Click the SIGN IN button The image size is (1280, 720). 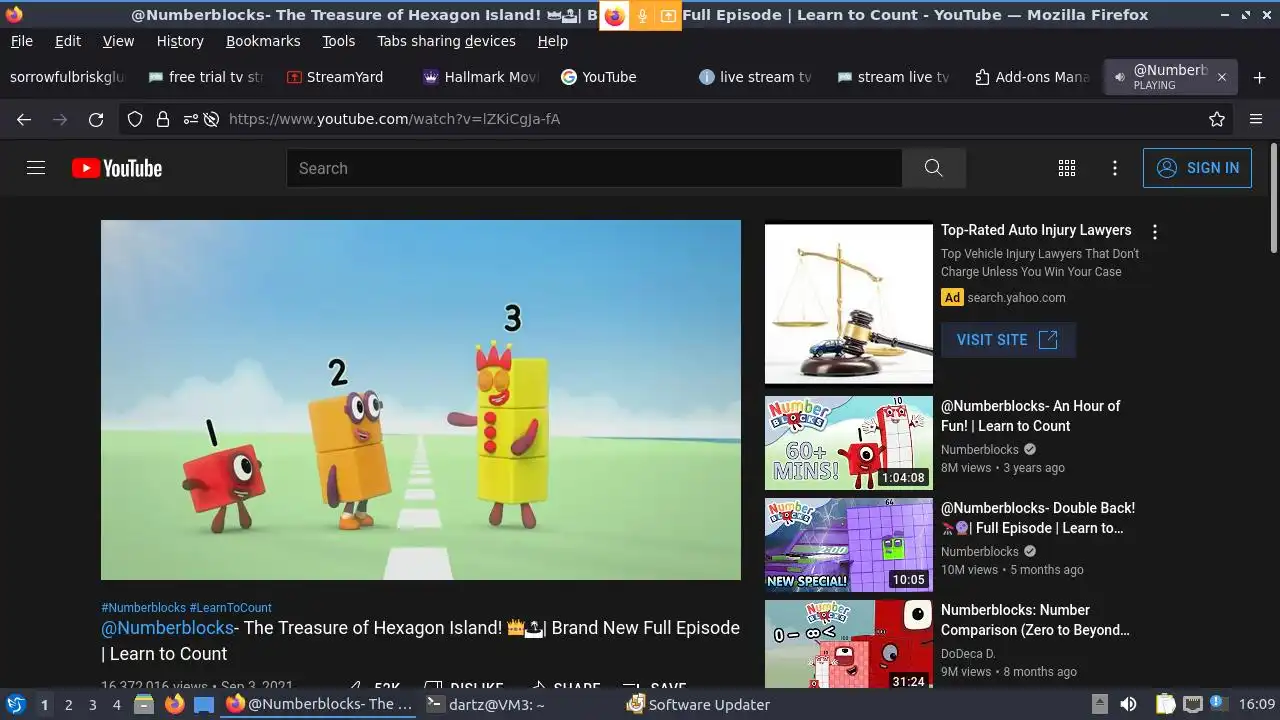(x=1197, y=168)
